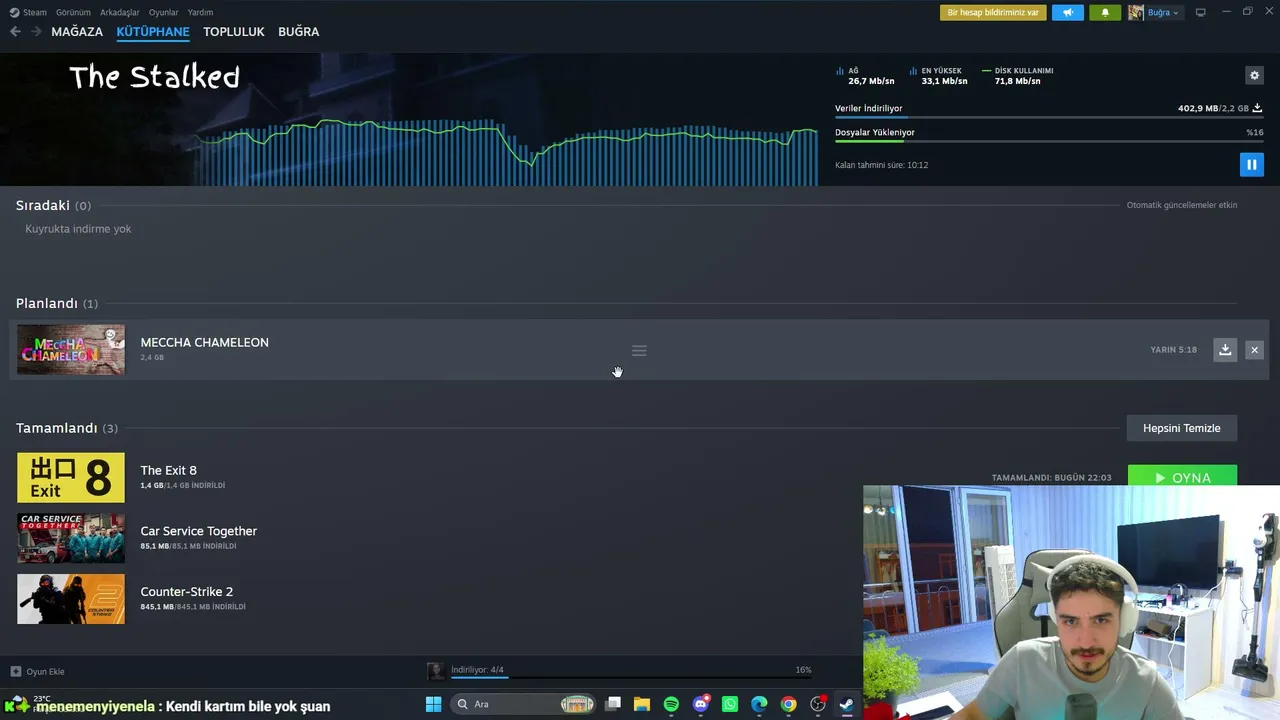Open the green bell notifications
This screenshot has height=720, width=1280.
(1105, 12)
